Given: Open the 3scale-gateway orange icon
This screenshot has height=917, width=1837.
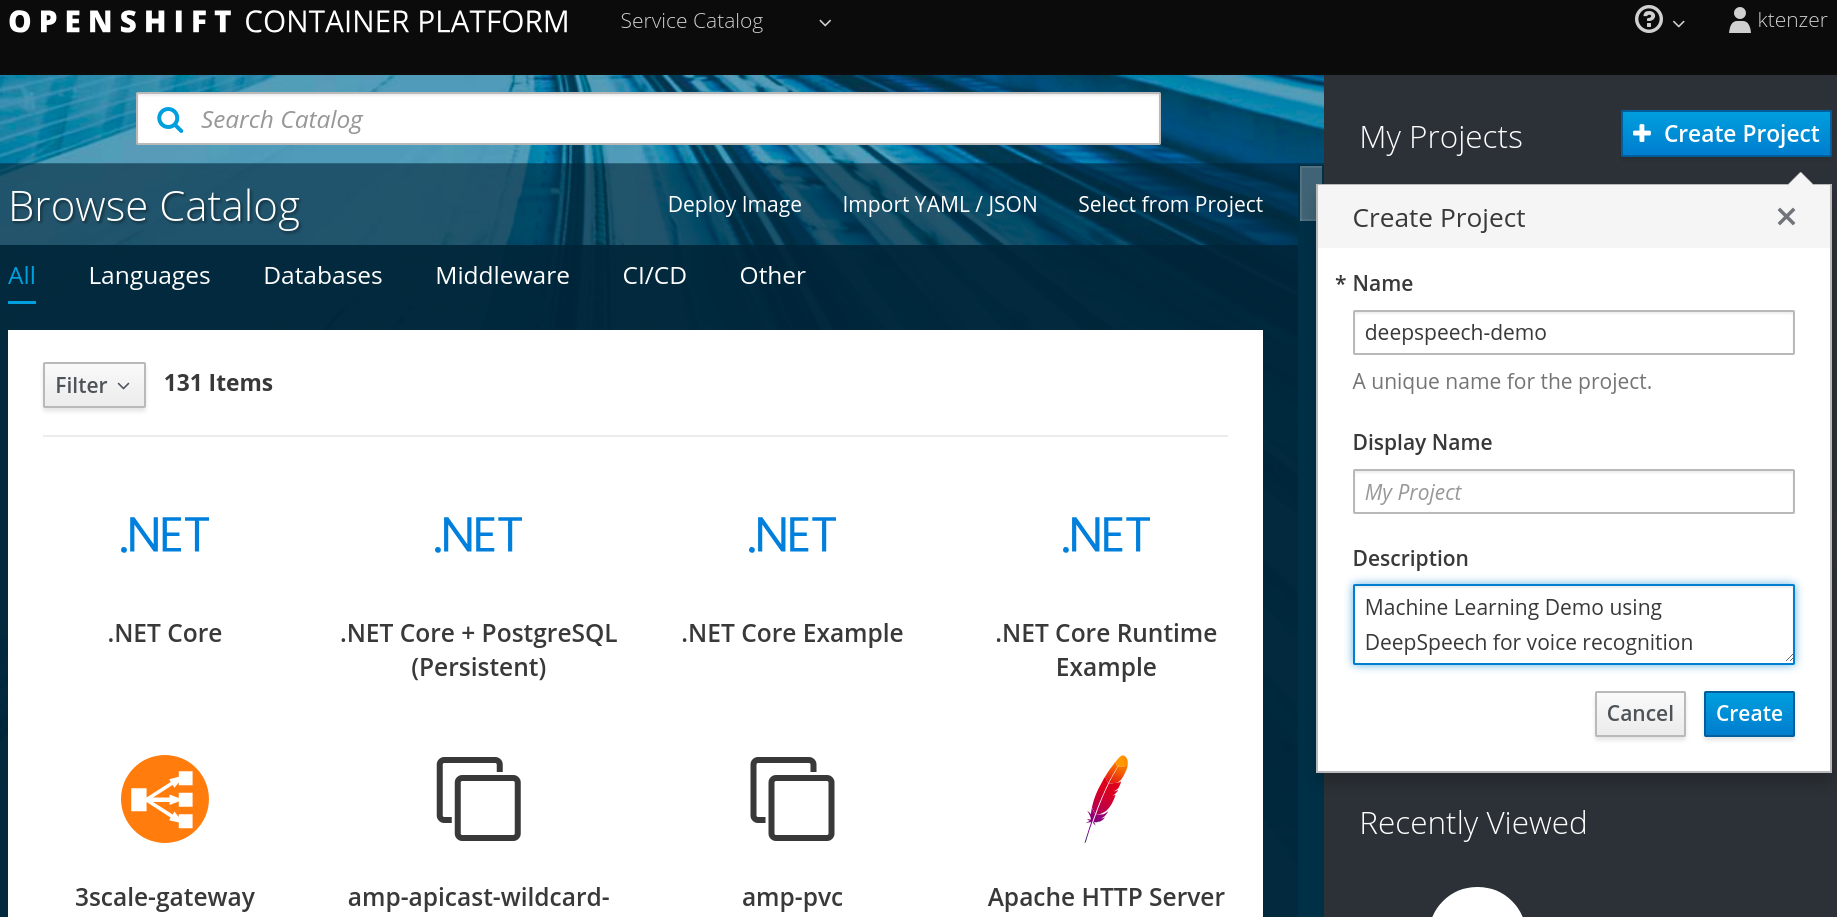Looking at the screenshot, I should click(x=165, y=799).
